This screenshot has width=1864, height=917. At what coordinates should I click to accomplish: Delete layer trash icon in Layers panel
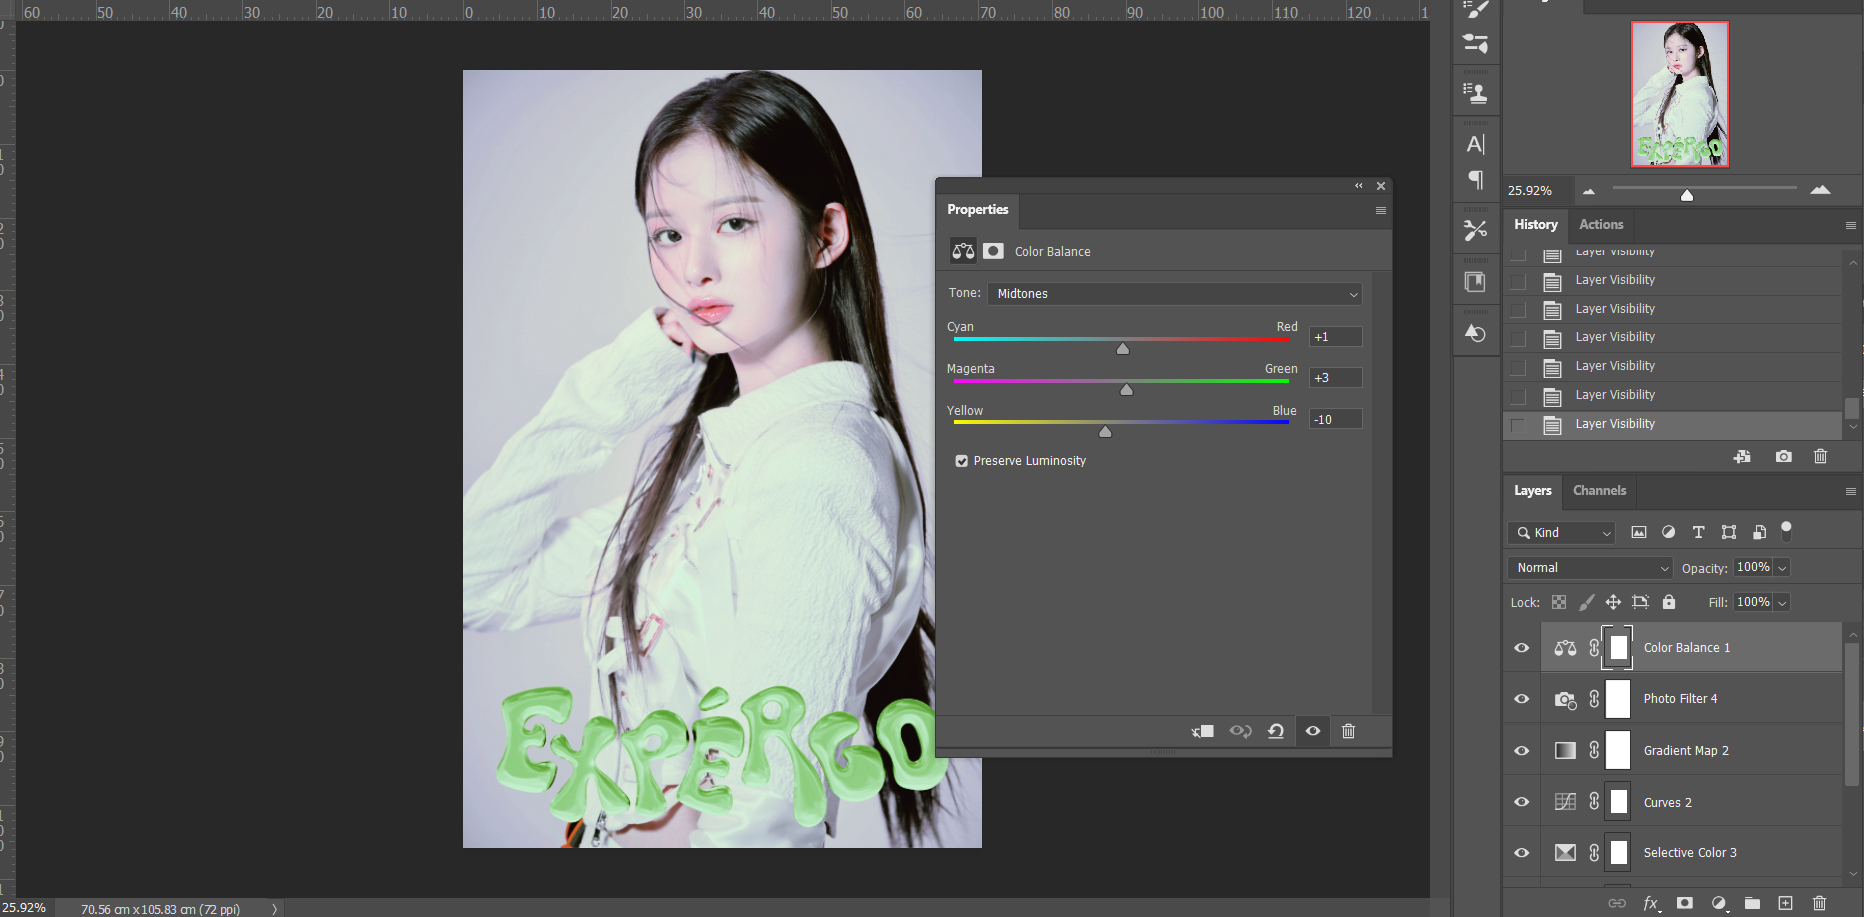tap(1819, 903)
